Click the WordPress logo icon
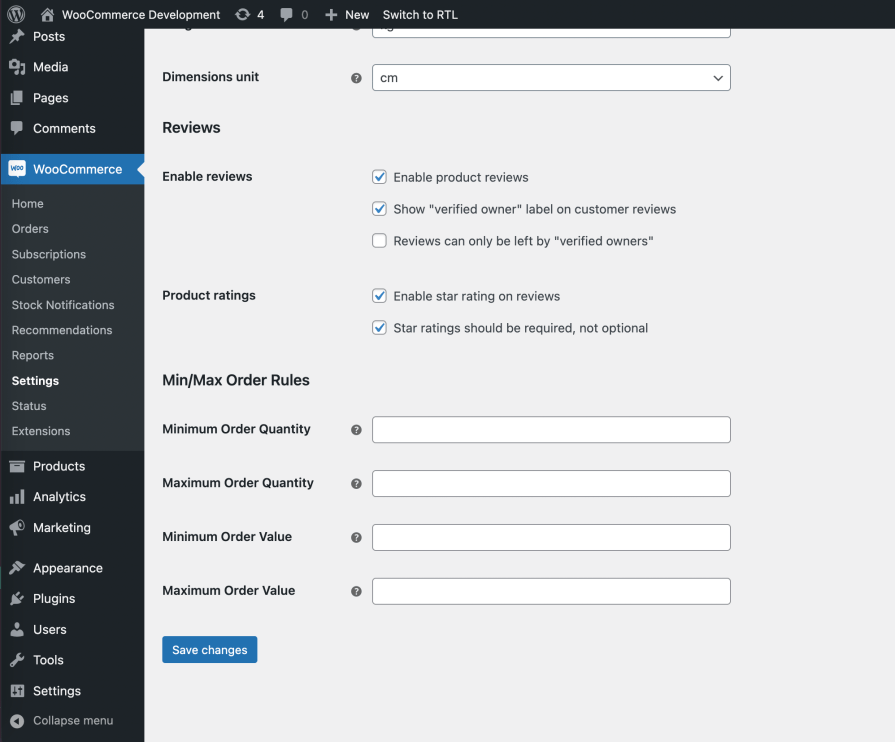 tap(17, 14)
